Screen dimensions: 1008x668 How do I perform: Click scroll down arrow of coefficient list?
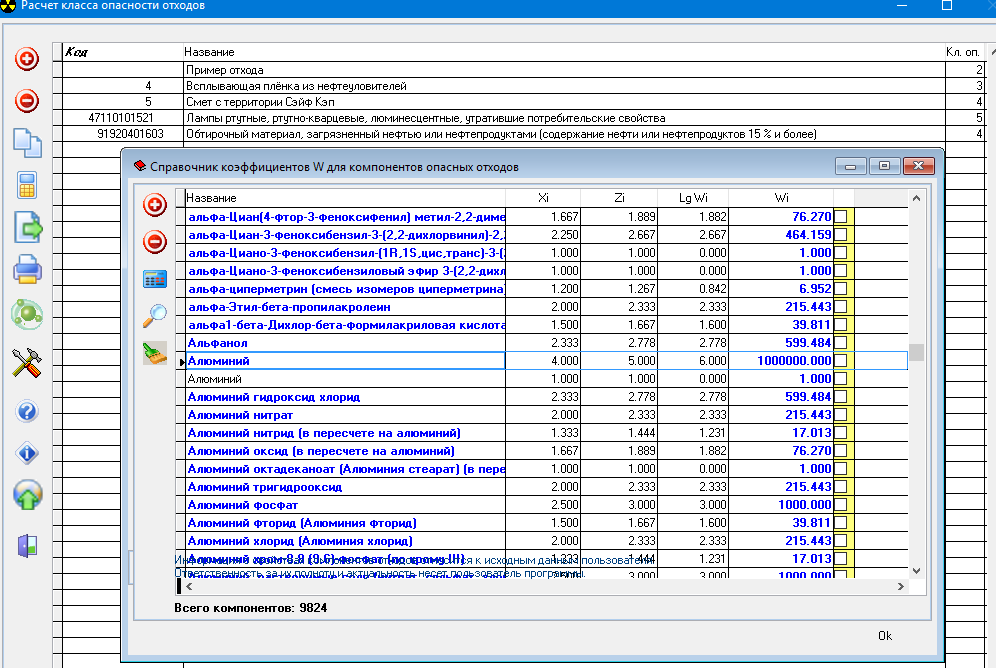coord(915,569)
